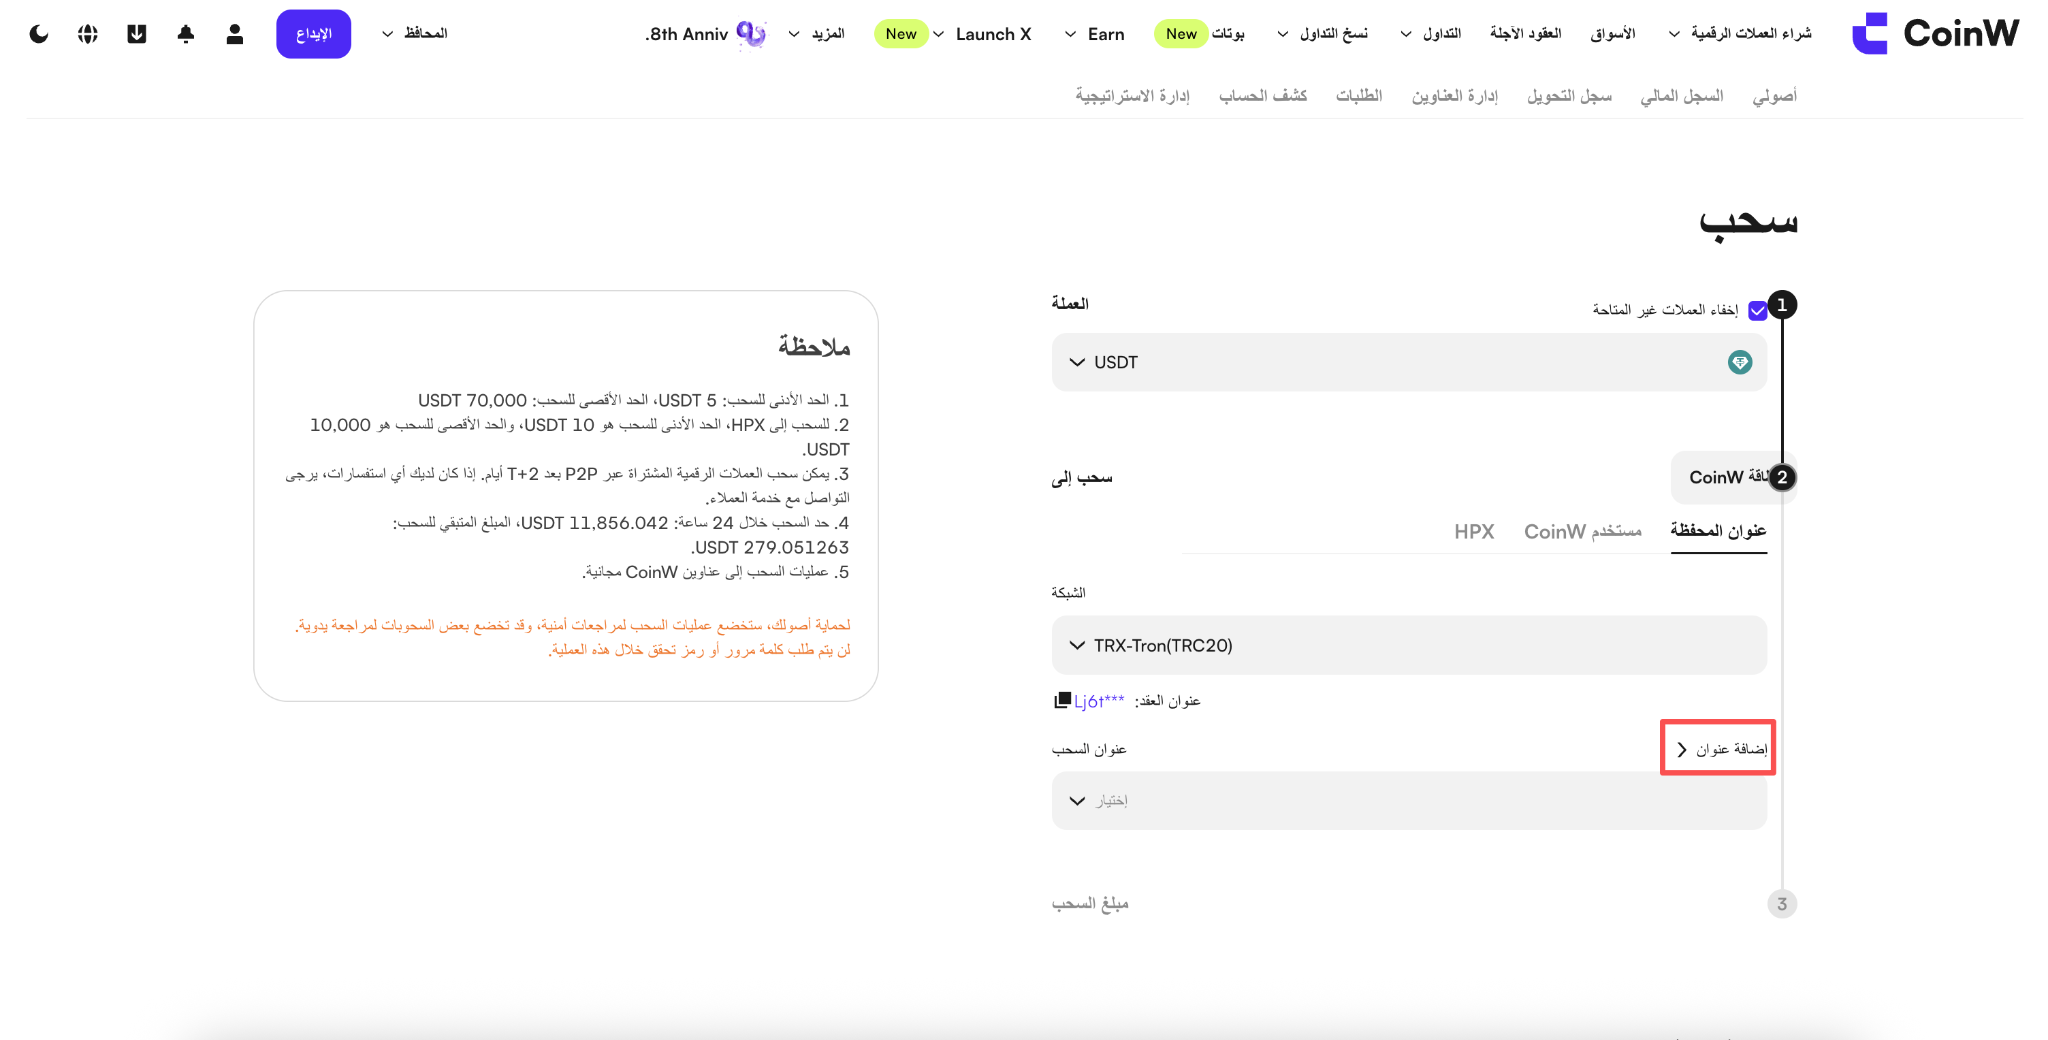Open السجل المالي financial record tab
The height and width of the screenshot is (1040, 2048).
click(1682, 96)
